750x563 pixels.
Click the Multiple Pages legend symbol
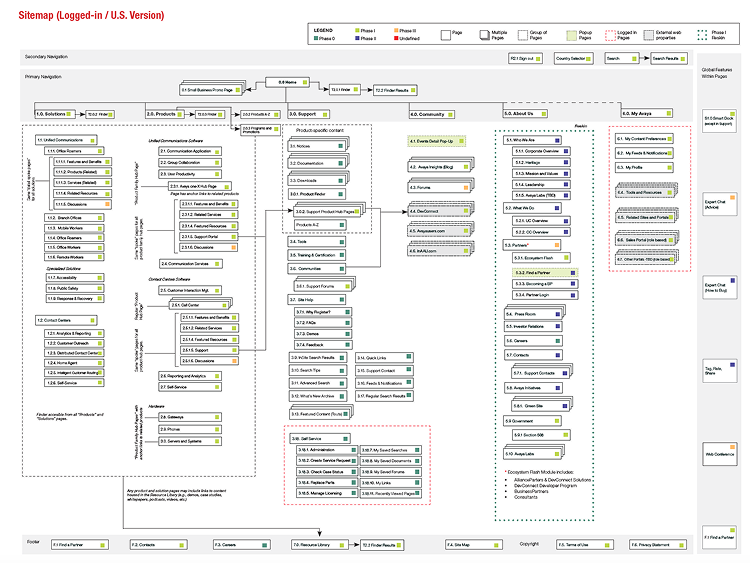pyautogui.click(x=485, y=35)
